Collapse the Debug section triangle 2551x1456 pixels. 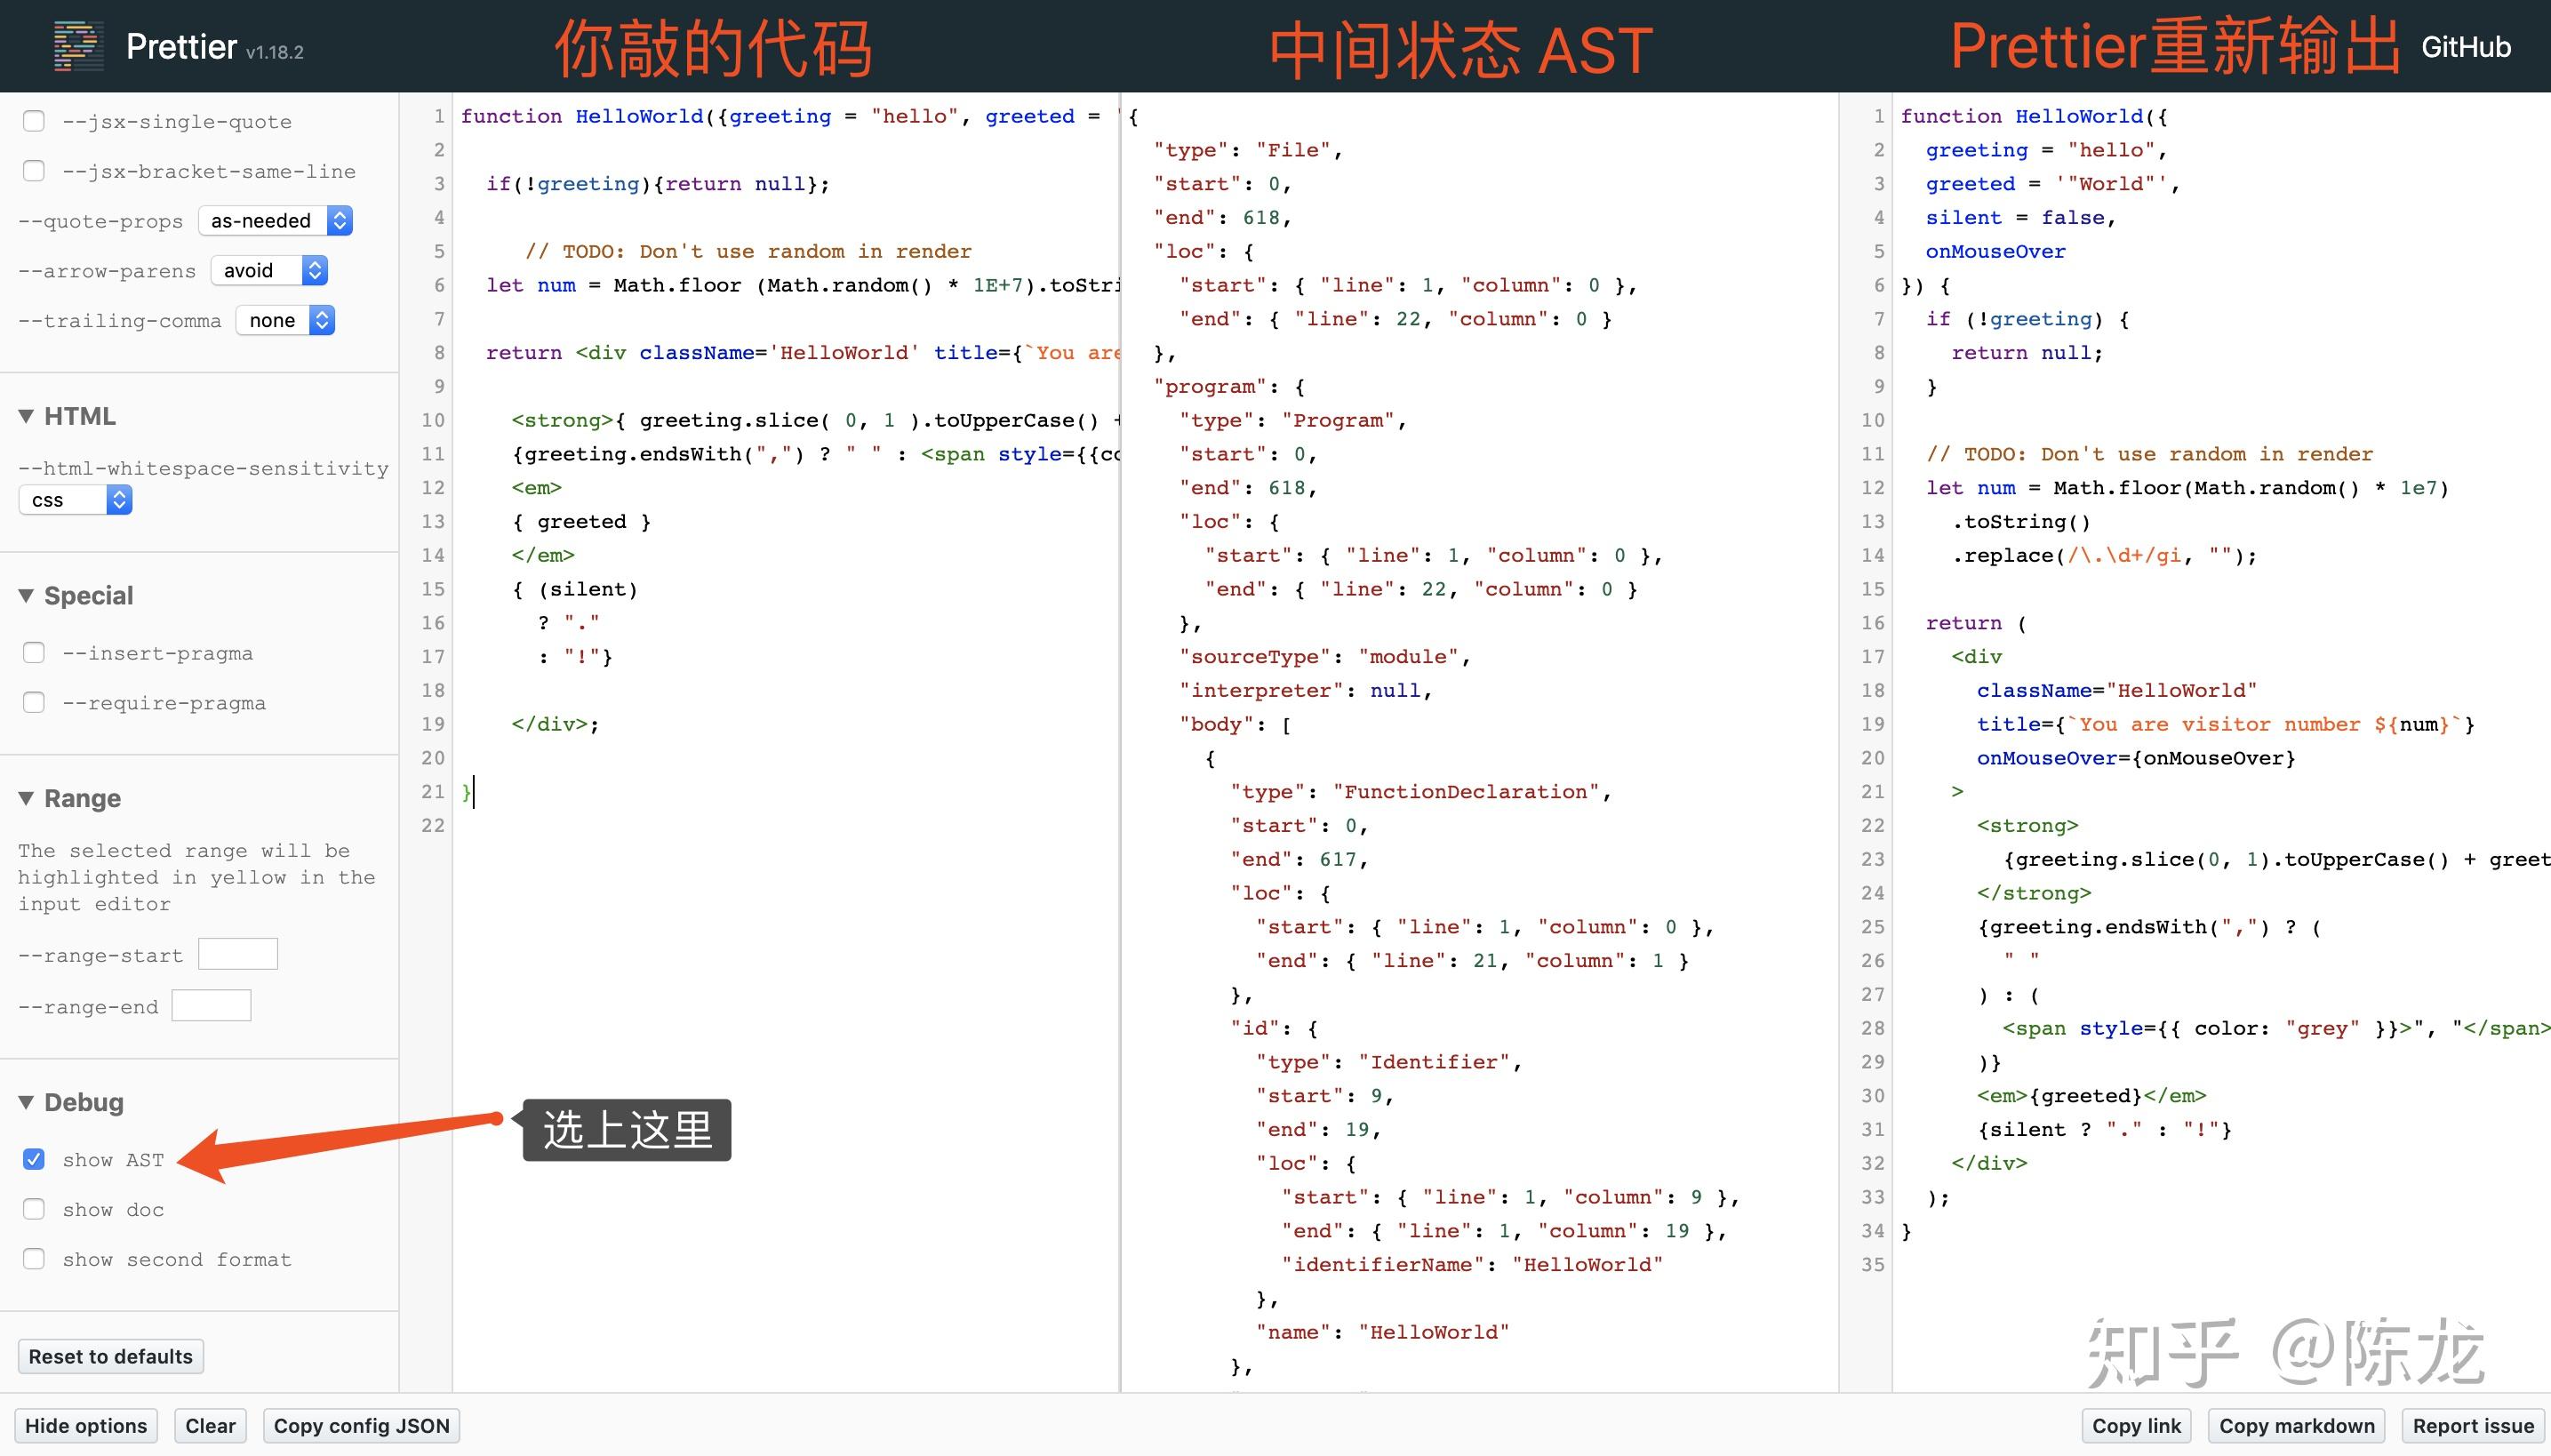click(x=27, y=1102)
